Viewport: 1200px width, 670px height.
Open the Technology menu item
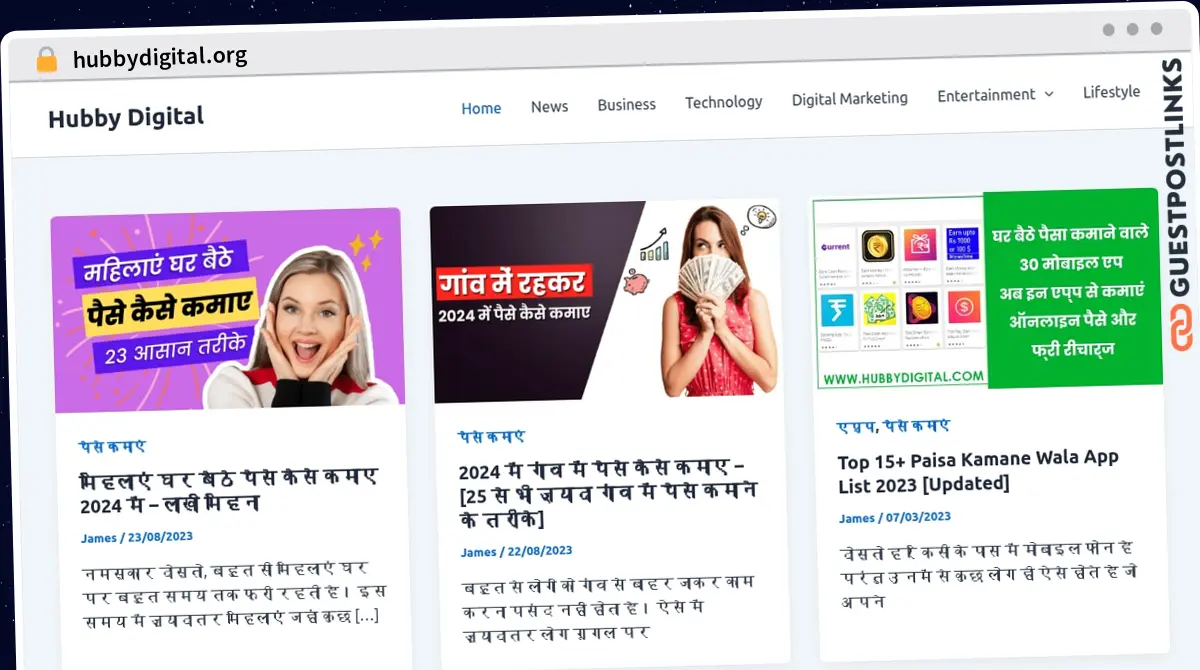[724, 102]
